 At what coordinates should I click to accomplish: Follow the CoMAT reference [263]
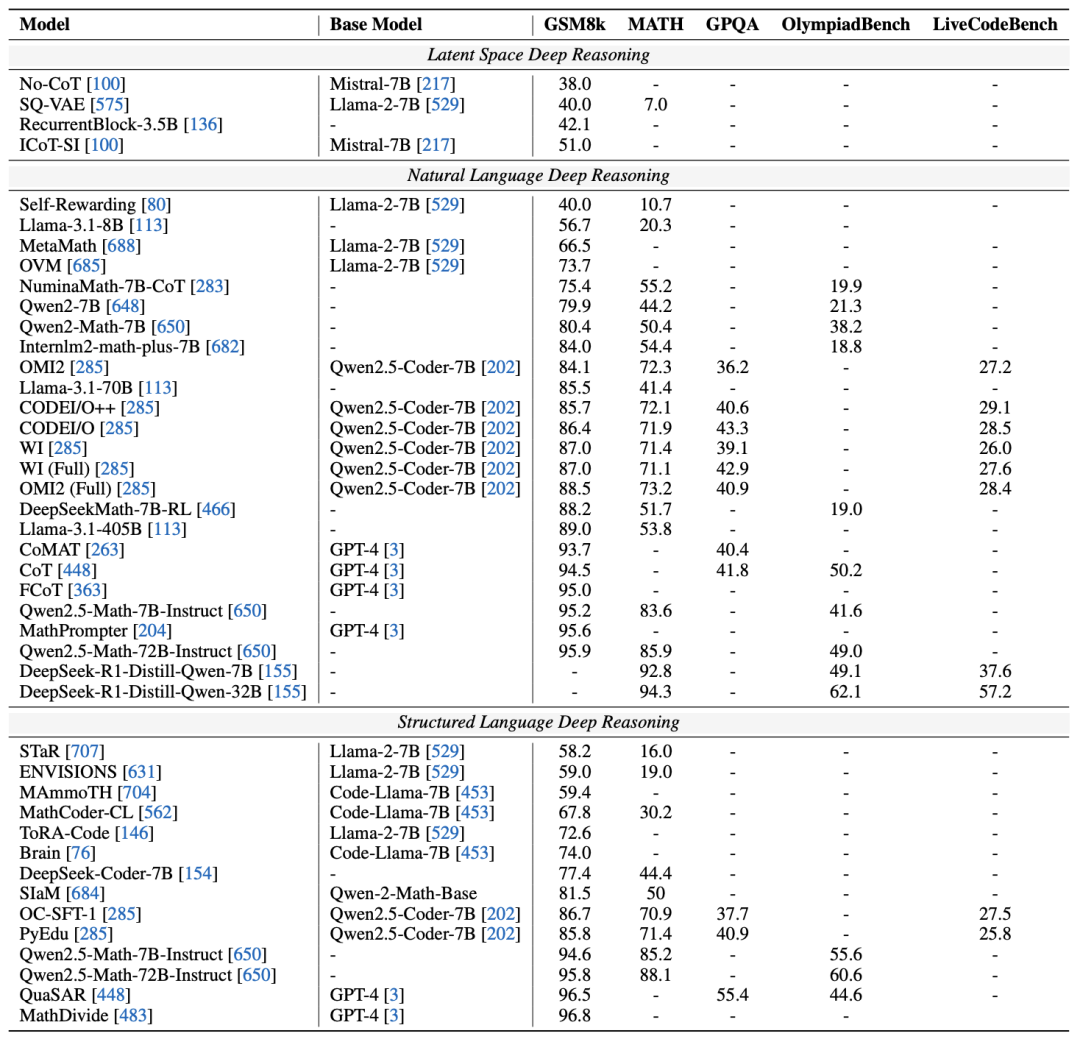click(105, 550)
